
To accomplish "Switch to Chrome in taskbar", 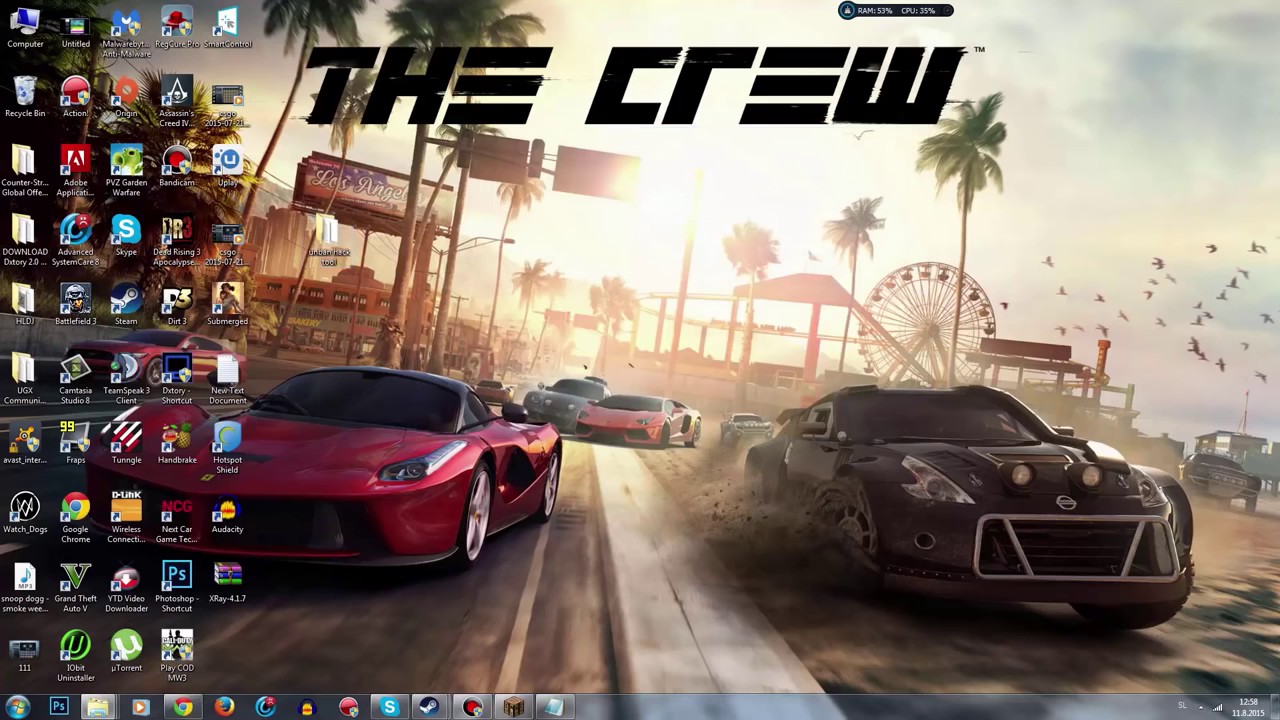I will coord(182,707).
